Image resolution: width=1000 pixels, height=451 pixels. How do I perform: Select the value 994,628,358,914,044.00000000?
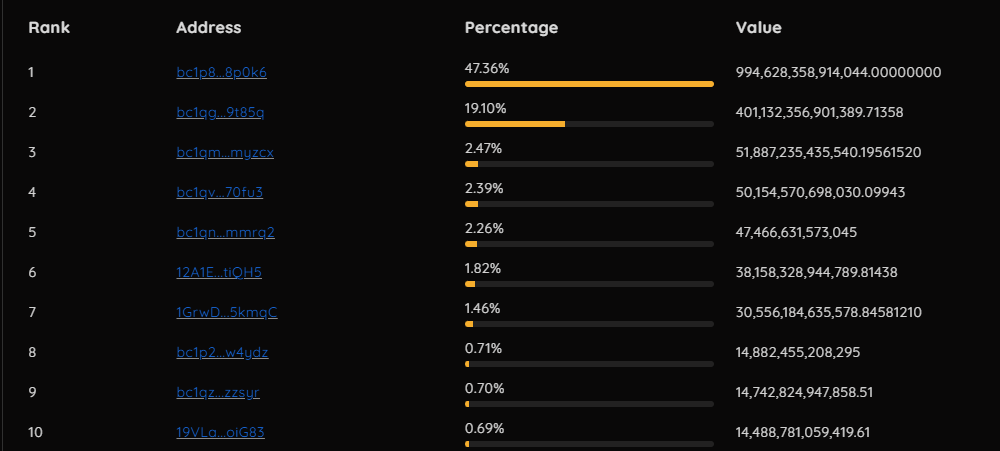838,72
